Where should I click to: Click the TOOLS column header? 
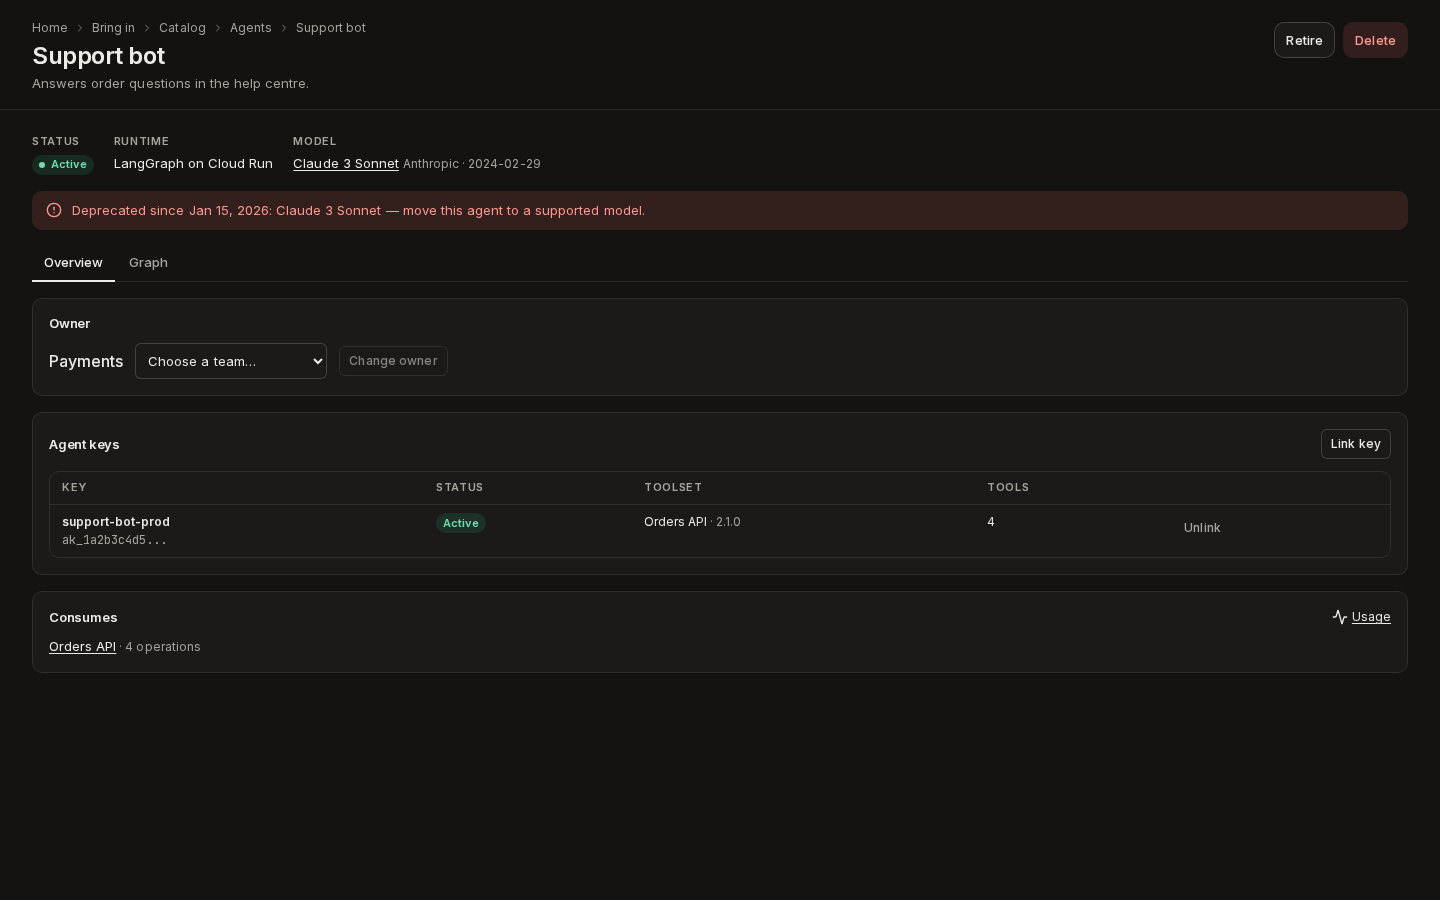[1008, 488]
